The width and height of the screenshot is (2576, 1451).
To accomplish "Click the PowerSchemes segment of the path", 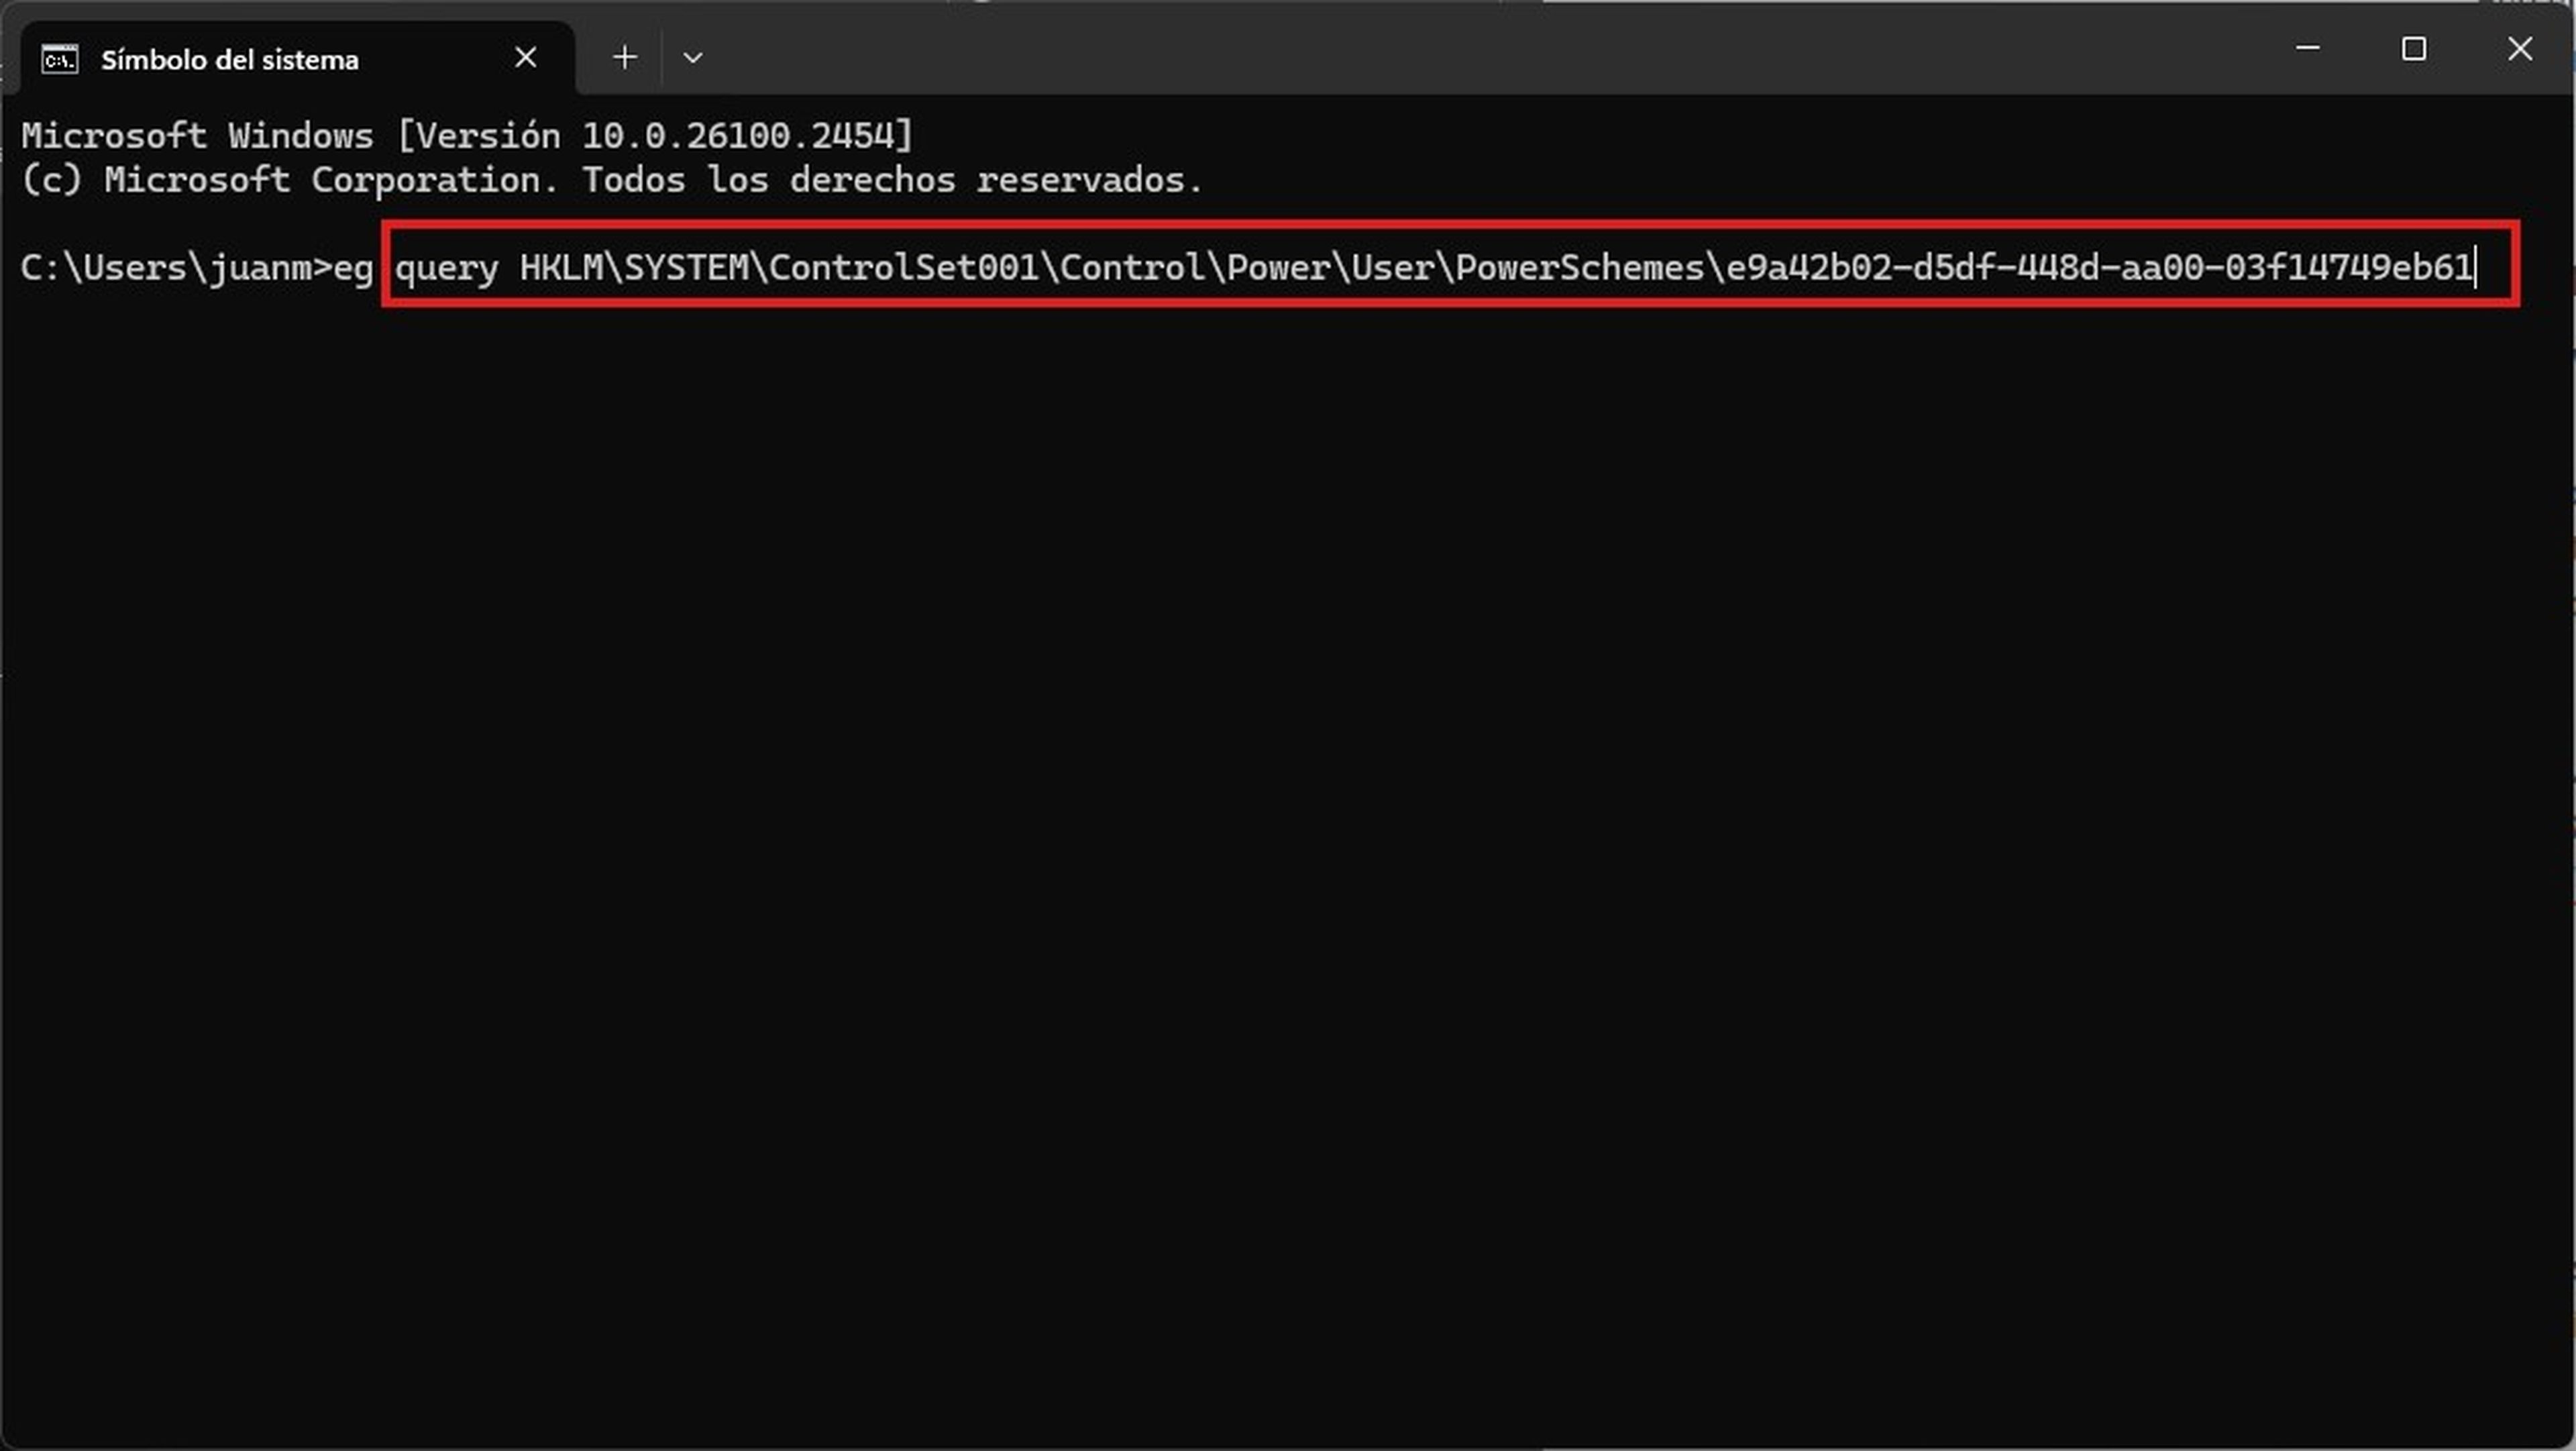I will (x=1579, y=267).
